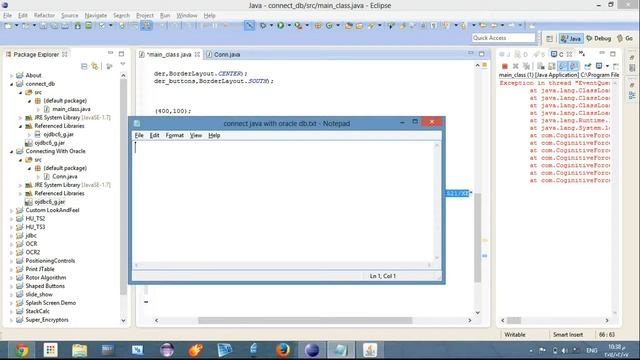
Task: Select the Java perspective button
Action: 571,38
